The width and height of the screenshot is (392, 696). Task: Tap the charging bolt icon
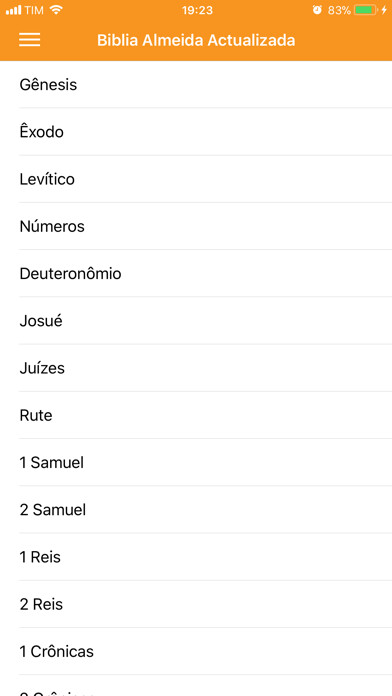tap(384, 10)
